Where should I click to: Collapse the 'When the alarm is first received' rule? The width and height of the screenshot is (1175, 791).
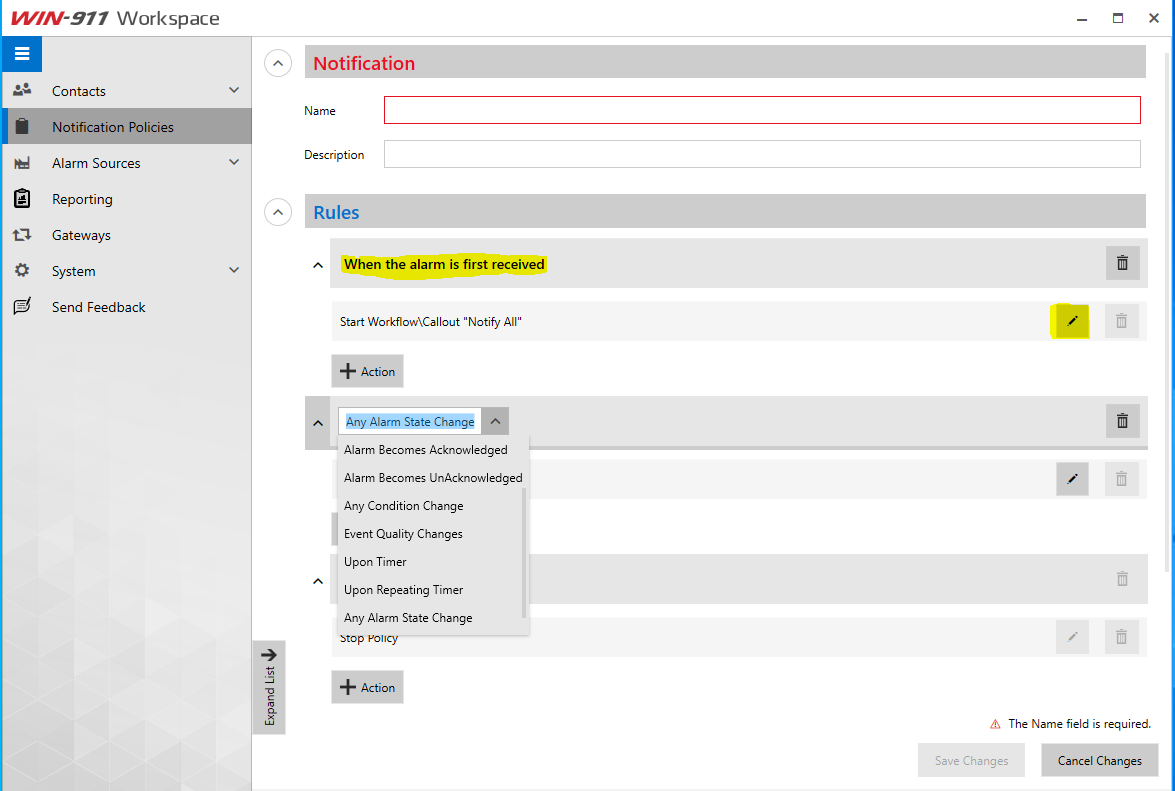click(x=318, y=265)
